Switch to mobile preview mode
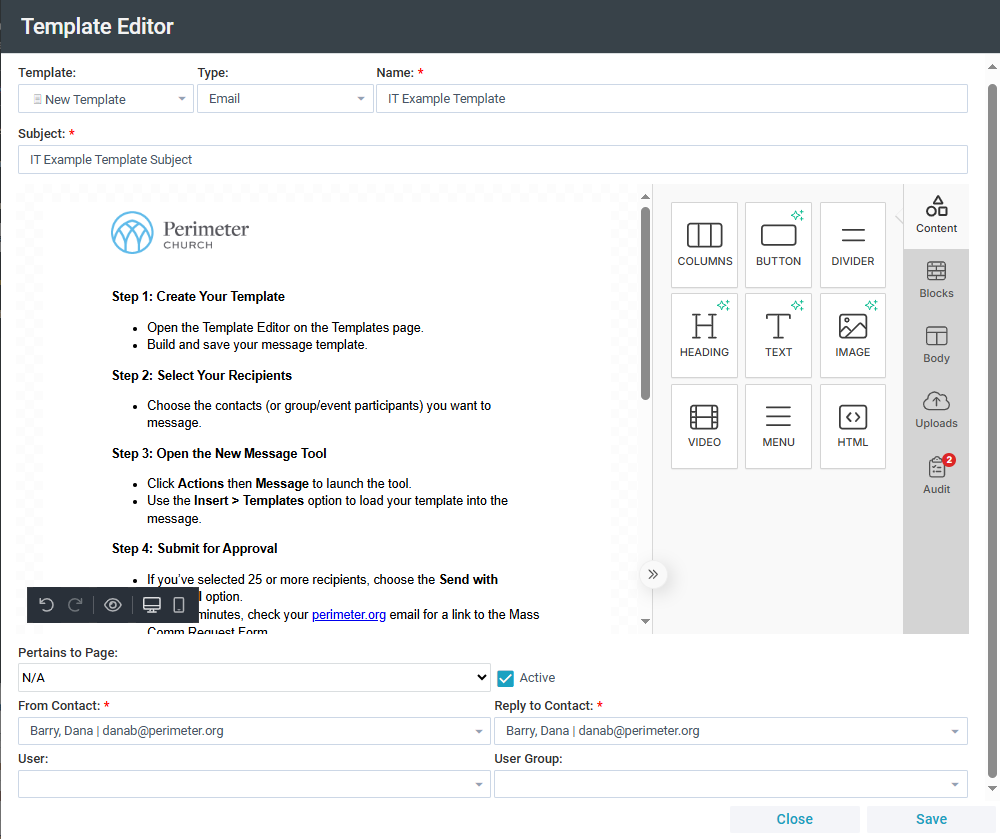This screenshot has height=839, width=1000. coord(180,604)
